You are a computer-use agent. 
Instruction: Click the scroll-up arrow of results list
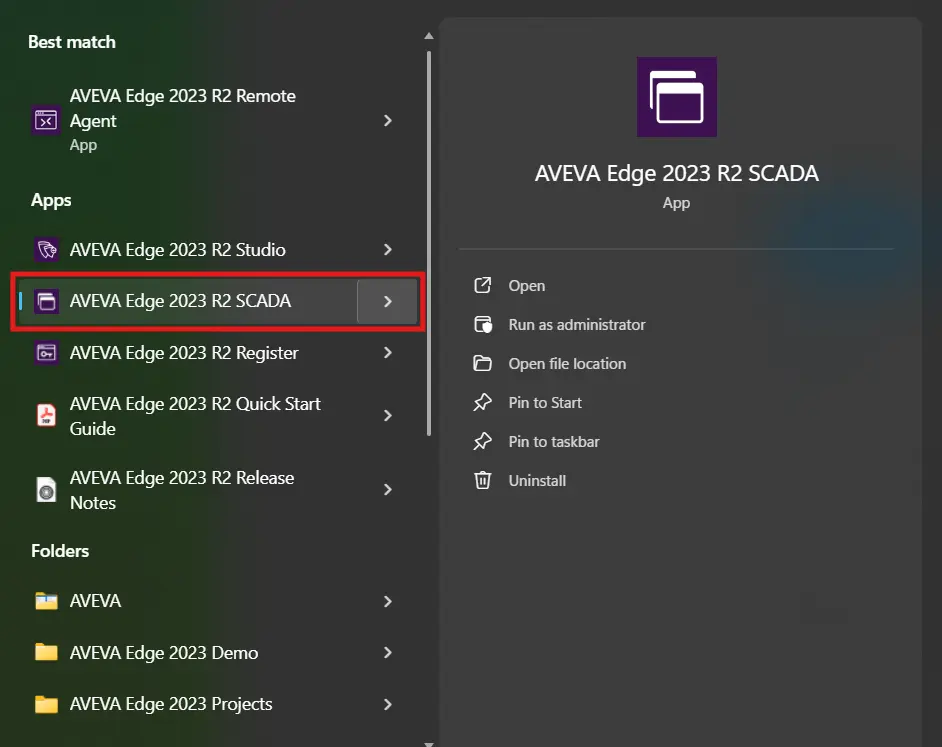point(429,37)
